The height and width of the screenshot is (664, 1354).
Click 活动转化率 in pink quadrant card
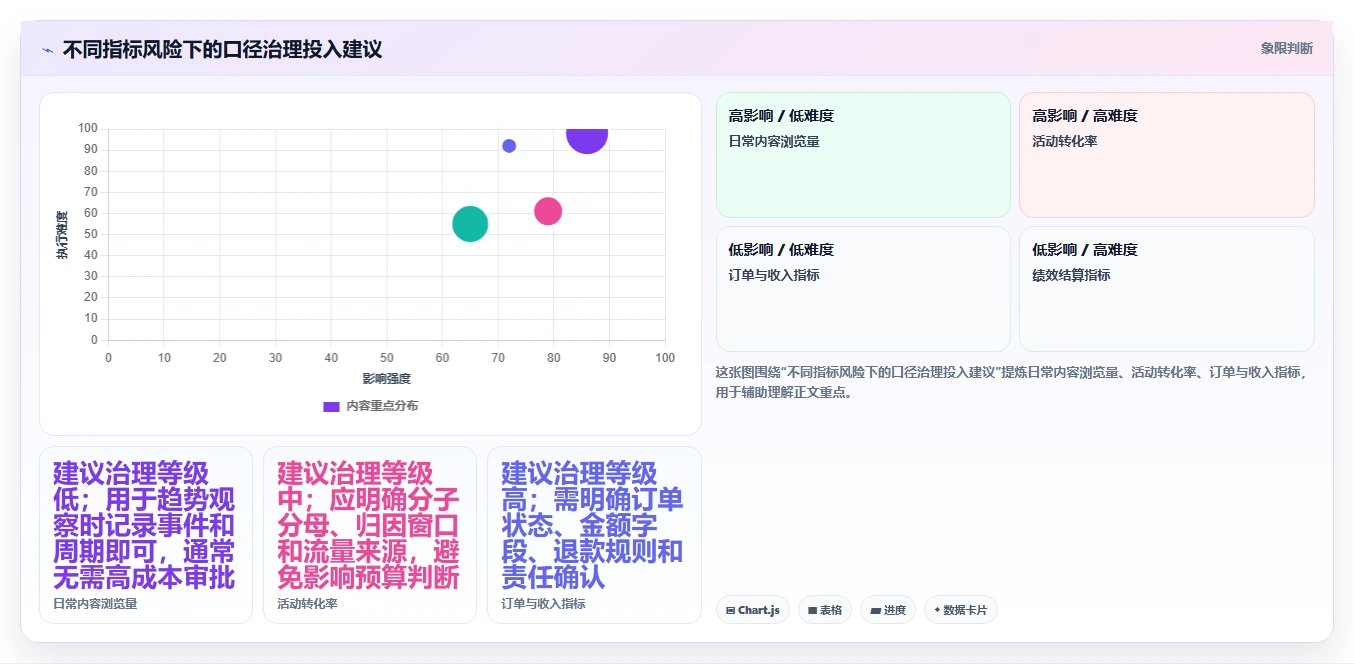tap(1065, 142)
